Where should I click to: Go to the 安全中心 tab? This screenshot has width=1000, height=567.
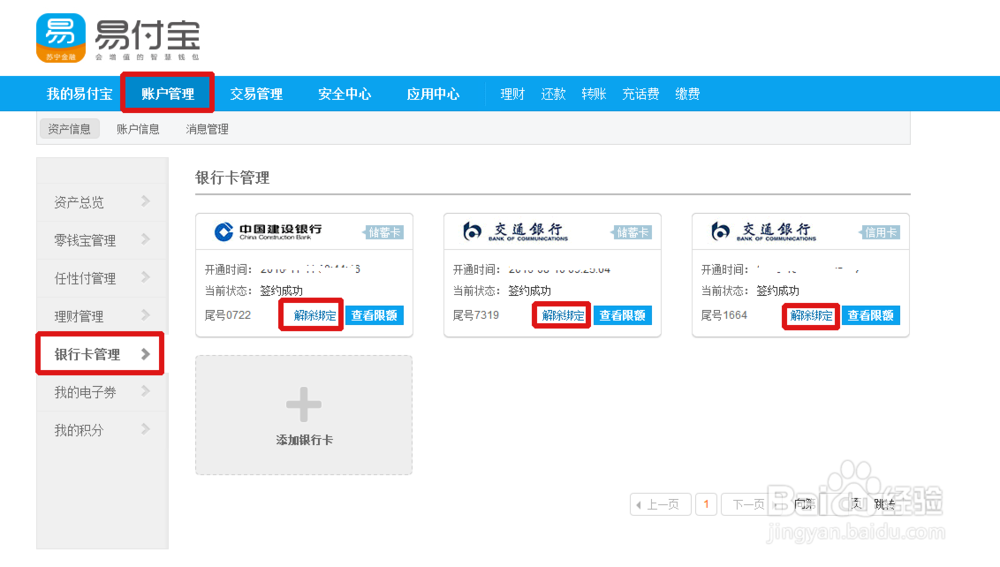click(344, 94)
